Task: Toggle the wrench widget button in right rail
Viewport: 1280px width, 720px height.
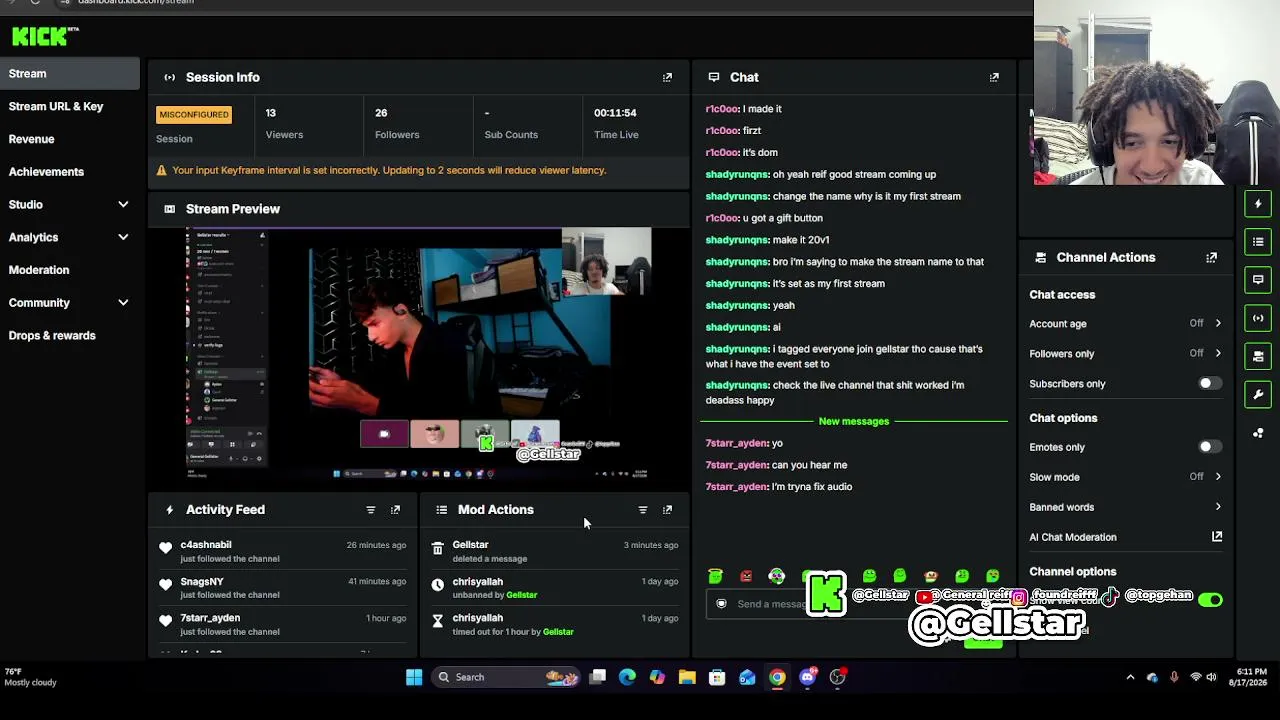Action: click(1258, 394)
